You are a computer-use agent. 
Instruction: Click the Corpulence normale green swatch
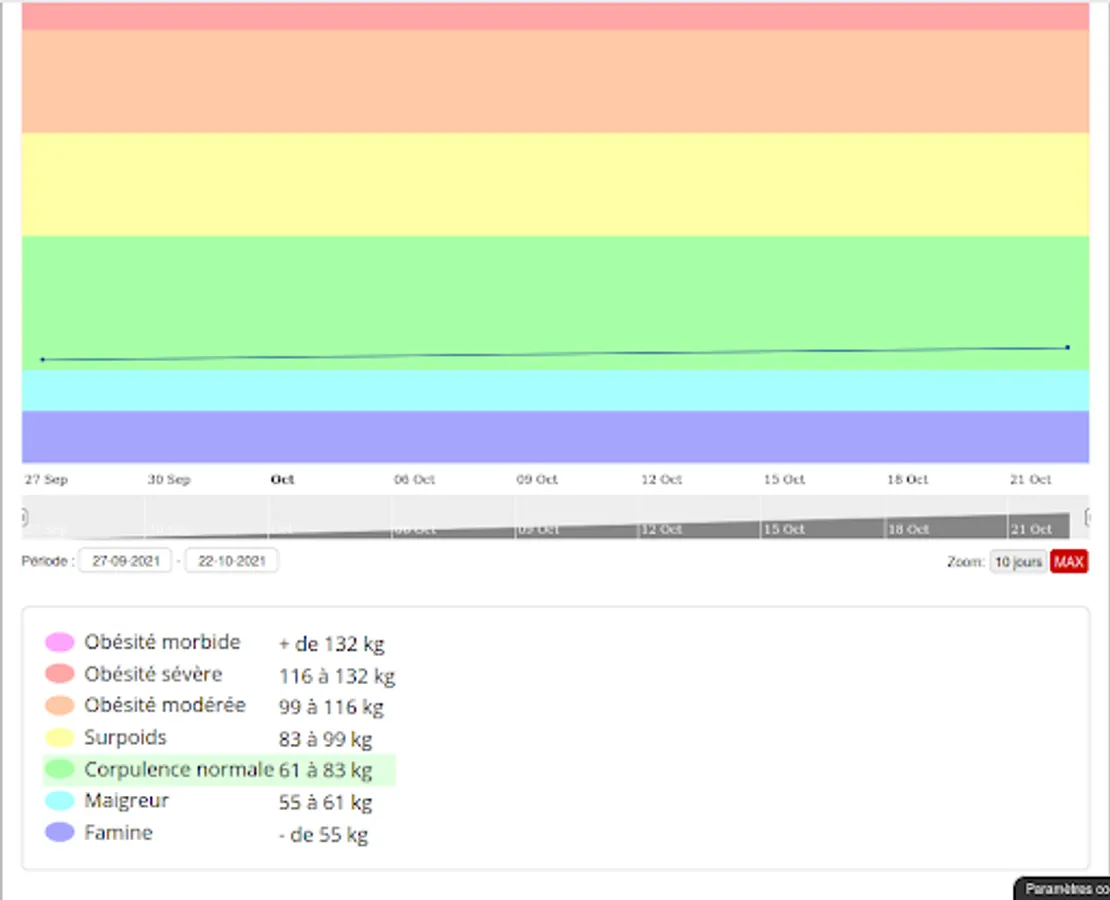pos(59,769)
